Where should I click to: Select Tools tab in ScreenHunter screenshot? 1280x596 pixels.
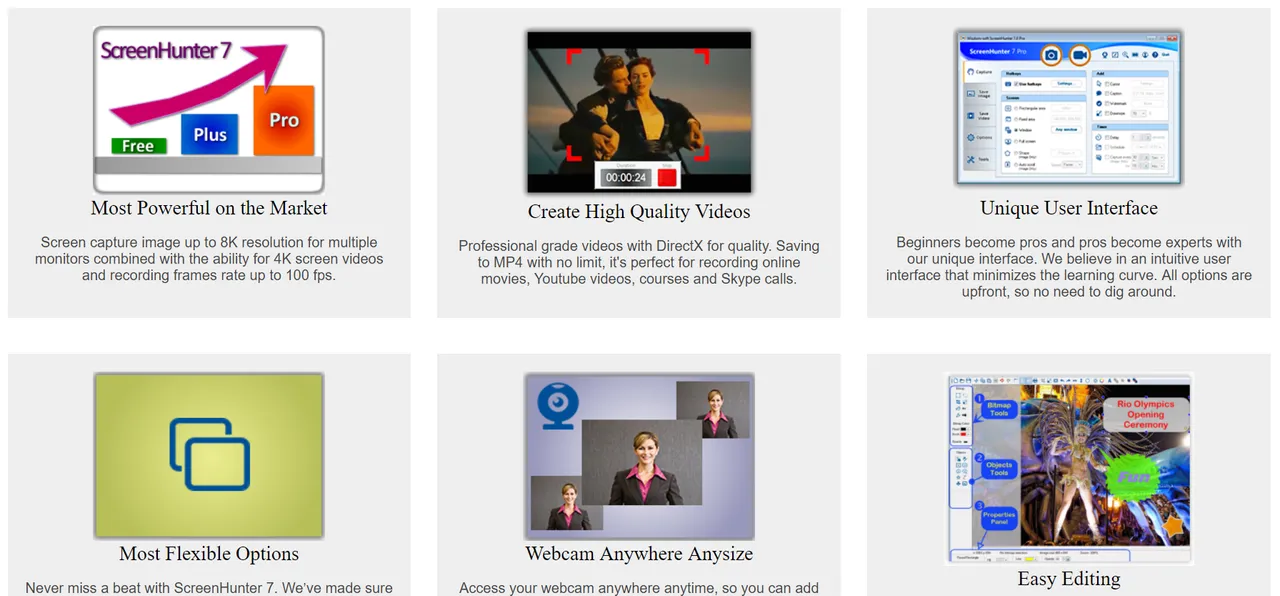979,160
